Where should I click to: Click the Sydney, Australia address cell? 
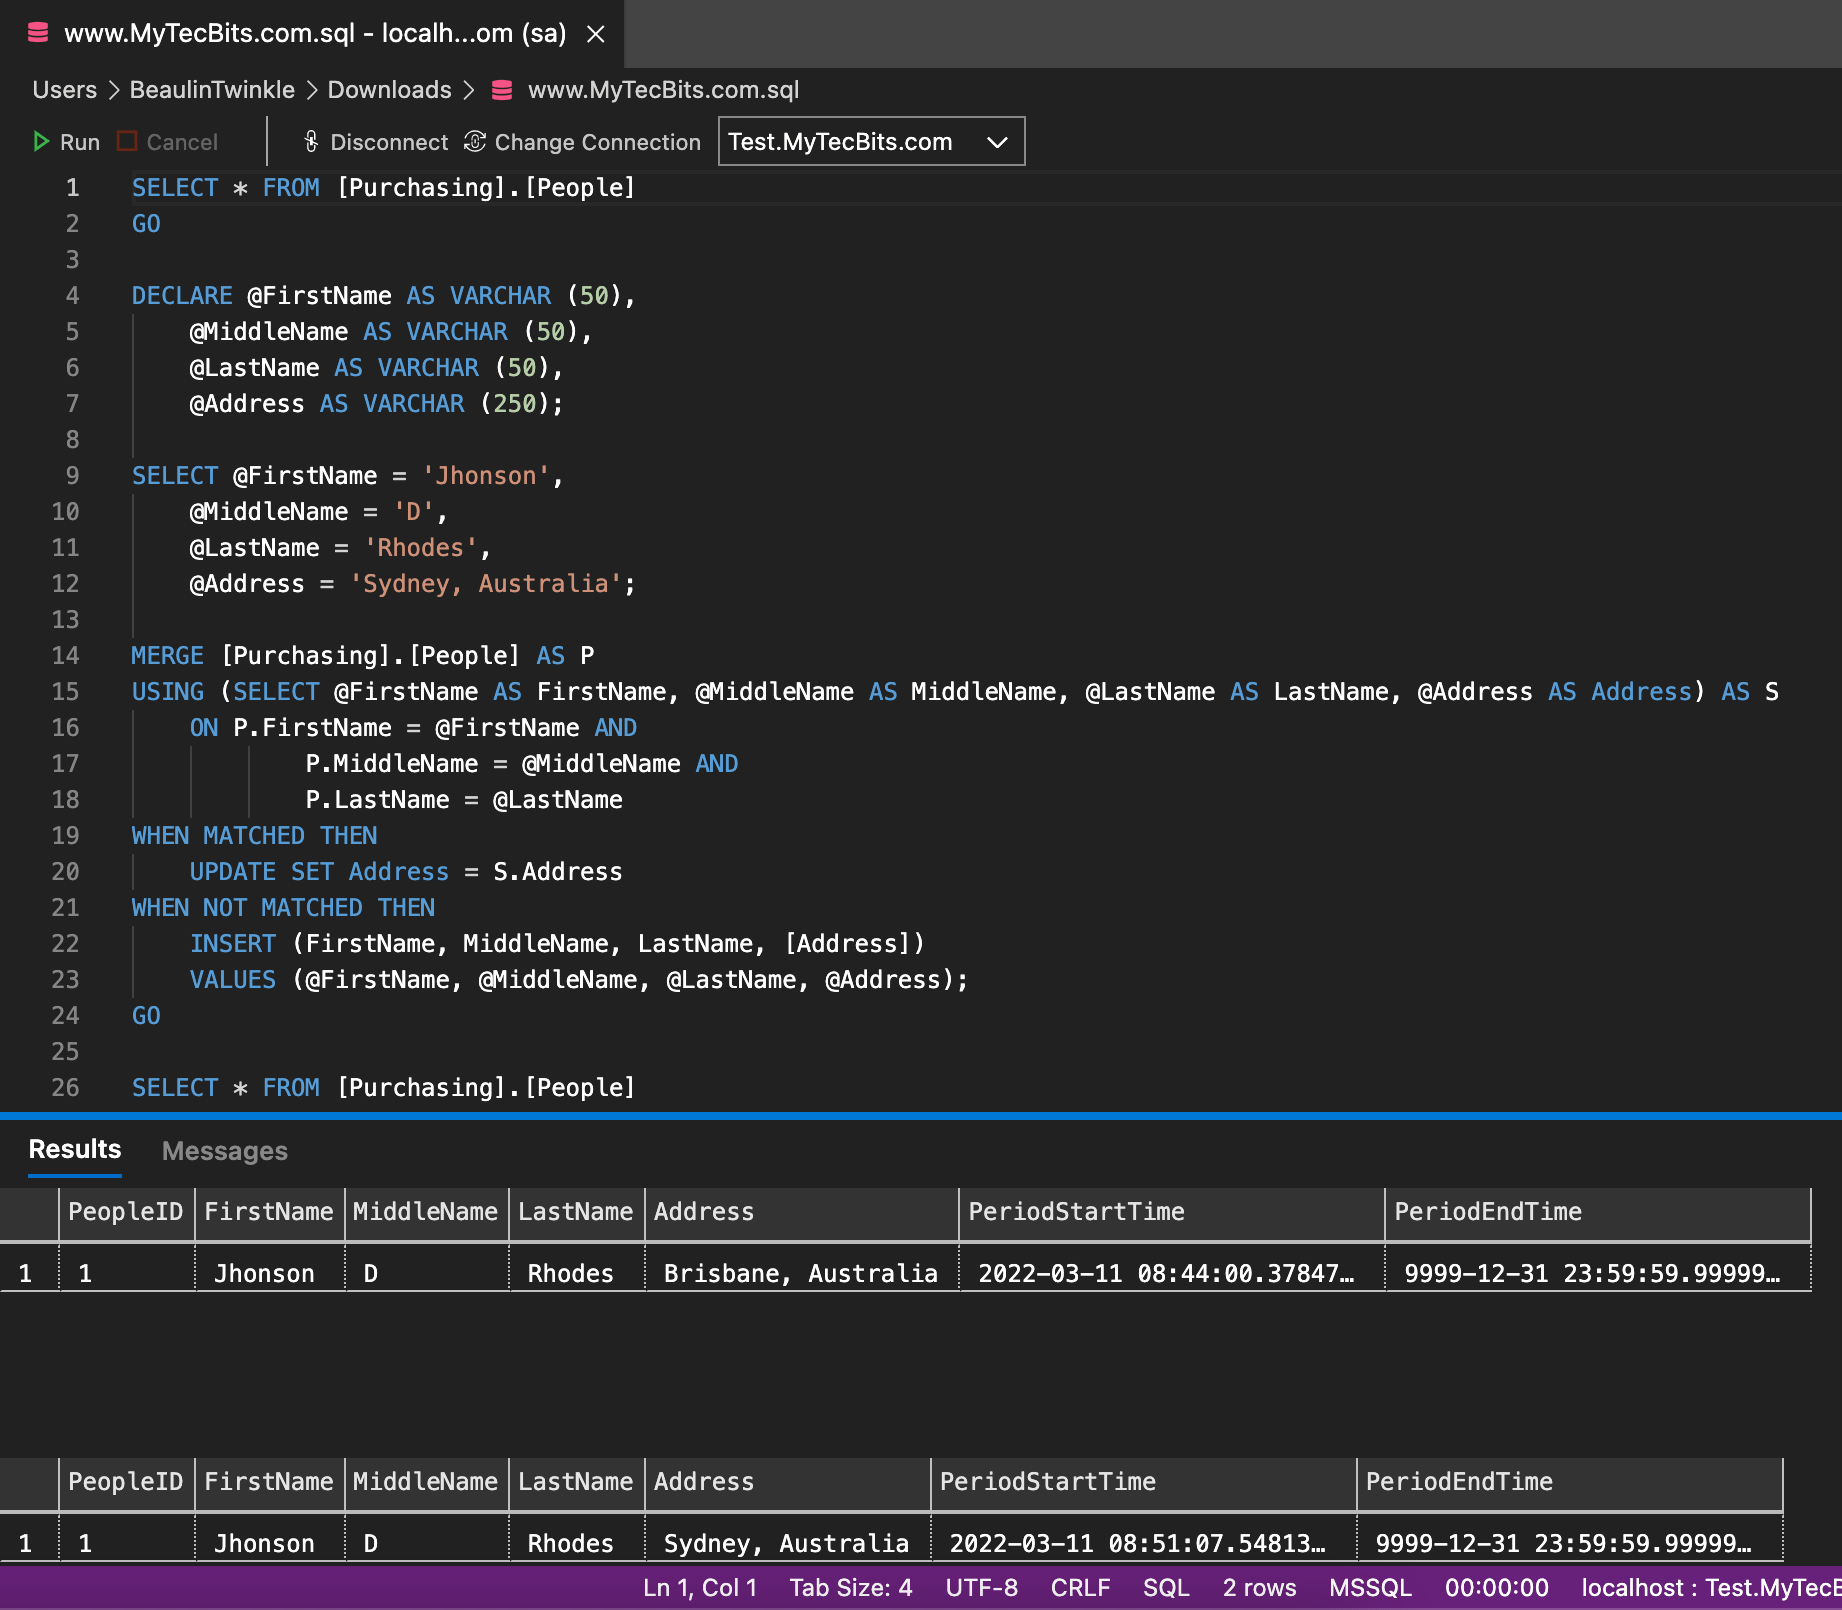[786, 1543]
